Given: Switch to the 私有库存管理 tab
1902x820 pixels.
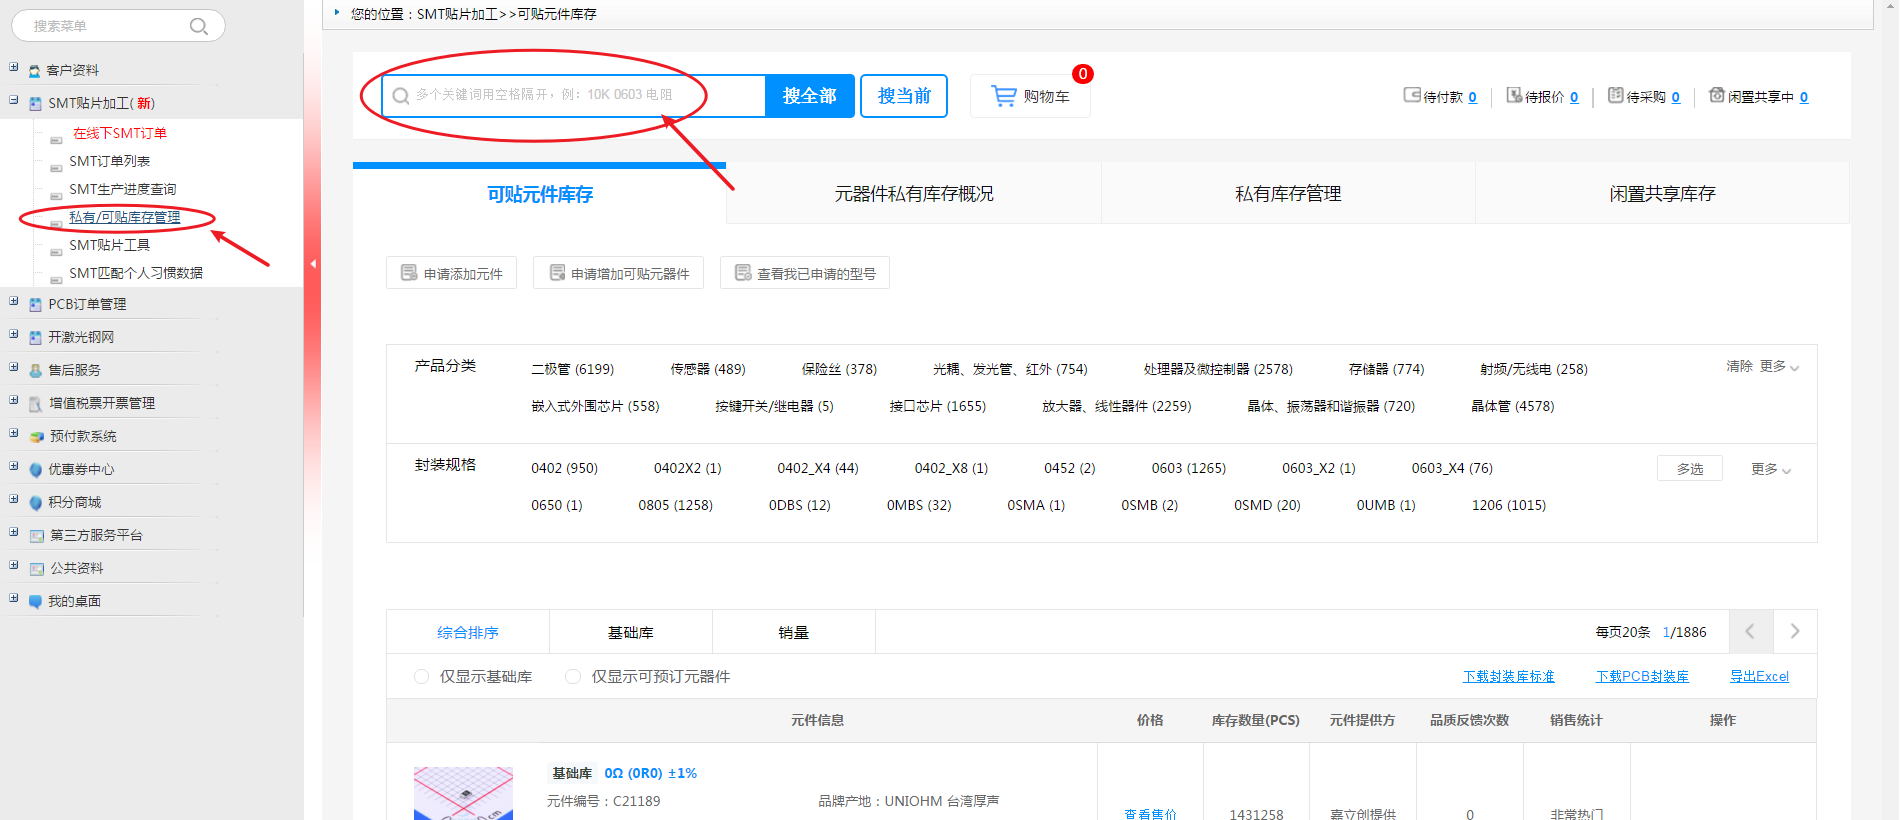Looking at the screenshot, I should pos(1287,194).
